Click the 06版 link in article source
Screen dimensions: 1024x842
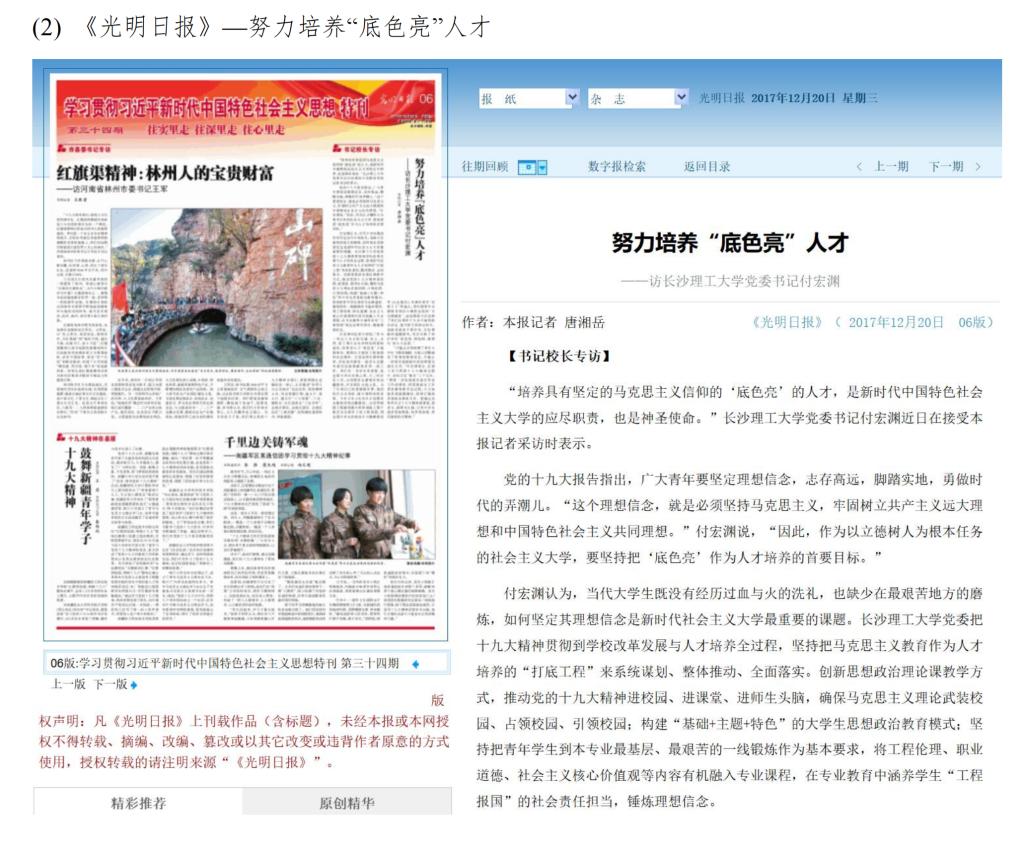coord(973,322)
